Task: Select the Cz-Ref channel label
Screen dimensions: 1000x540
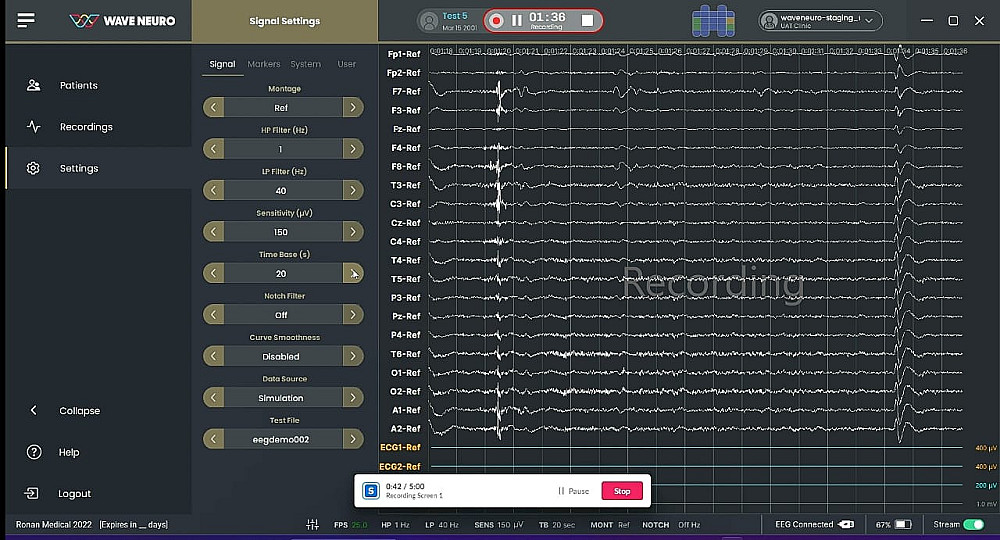Action: tap(406, 223)
